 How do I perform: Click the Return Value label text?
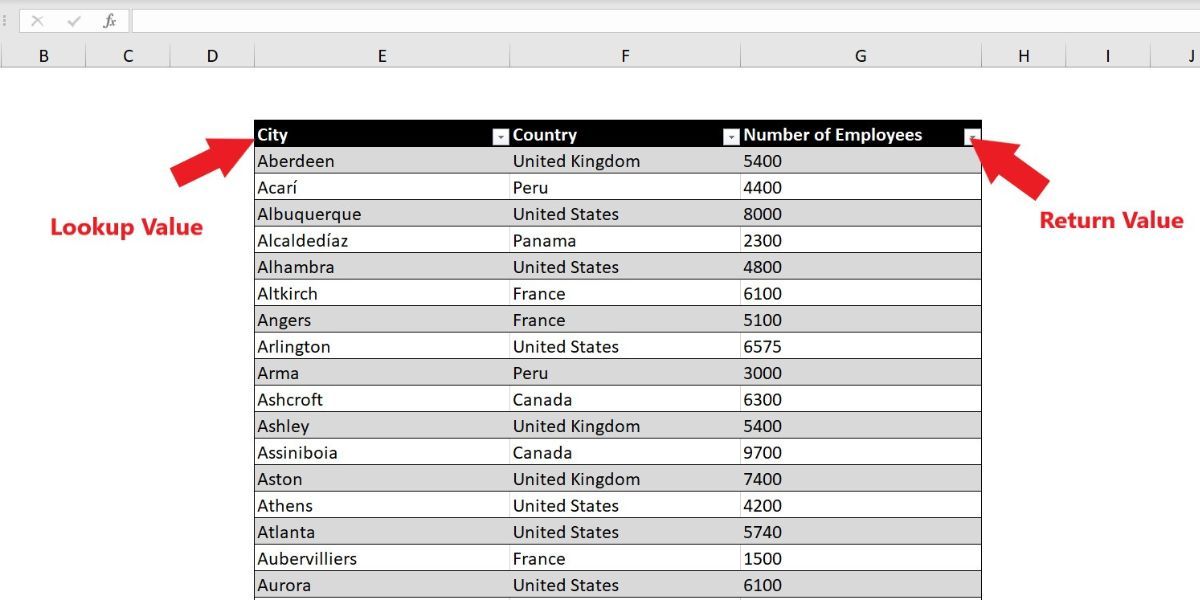coord(1110,220)
